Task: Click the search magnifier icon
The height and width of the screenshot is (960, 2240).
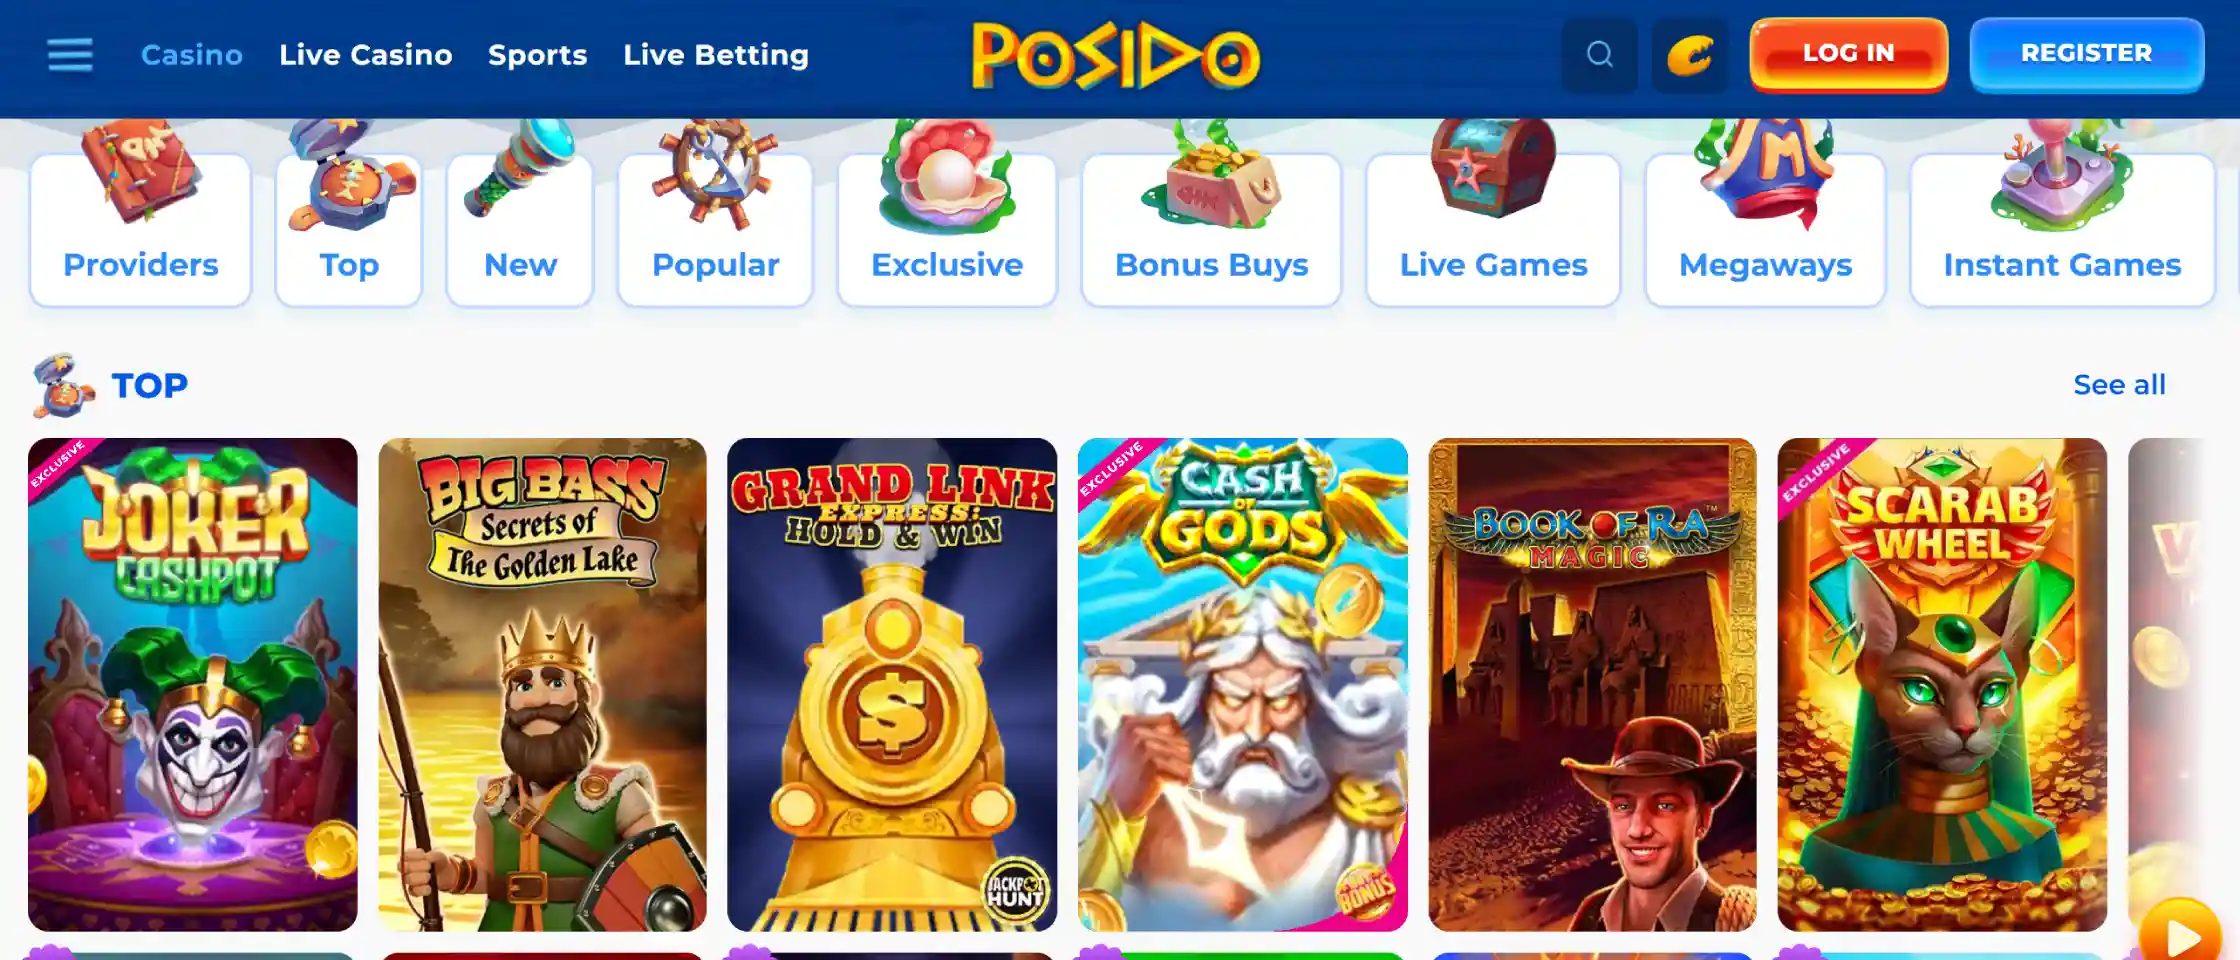Action: pos(1599,54)
